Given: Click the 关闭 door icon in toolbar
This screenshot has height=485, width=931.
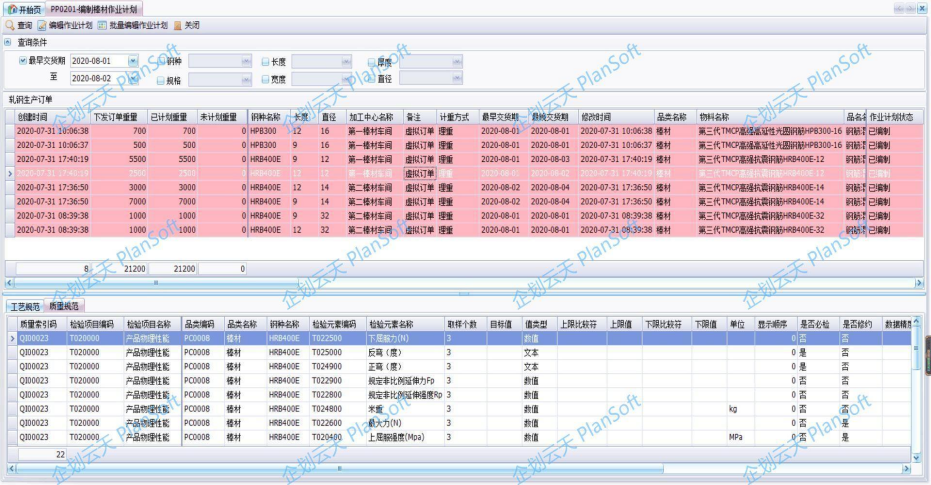Looking at the screenshot, I should point(178,26).
